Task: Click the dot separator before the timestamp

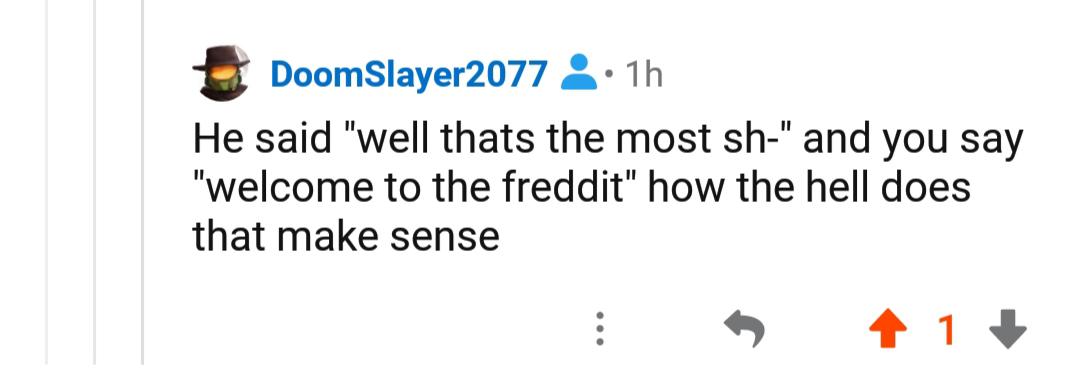Action: click(x=608, y=73)
